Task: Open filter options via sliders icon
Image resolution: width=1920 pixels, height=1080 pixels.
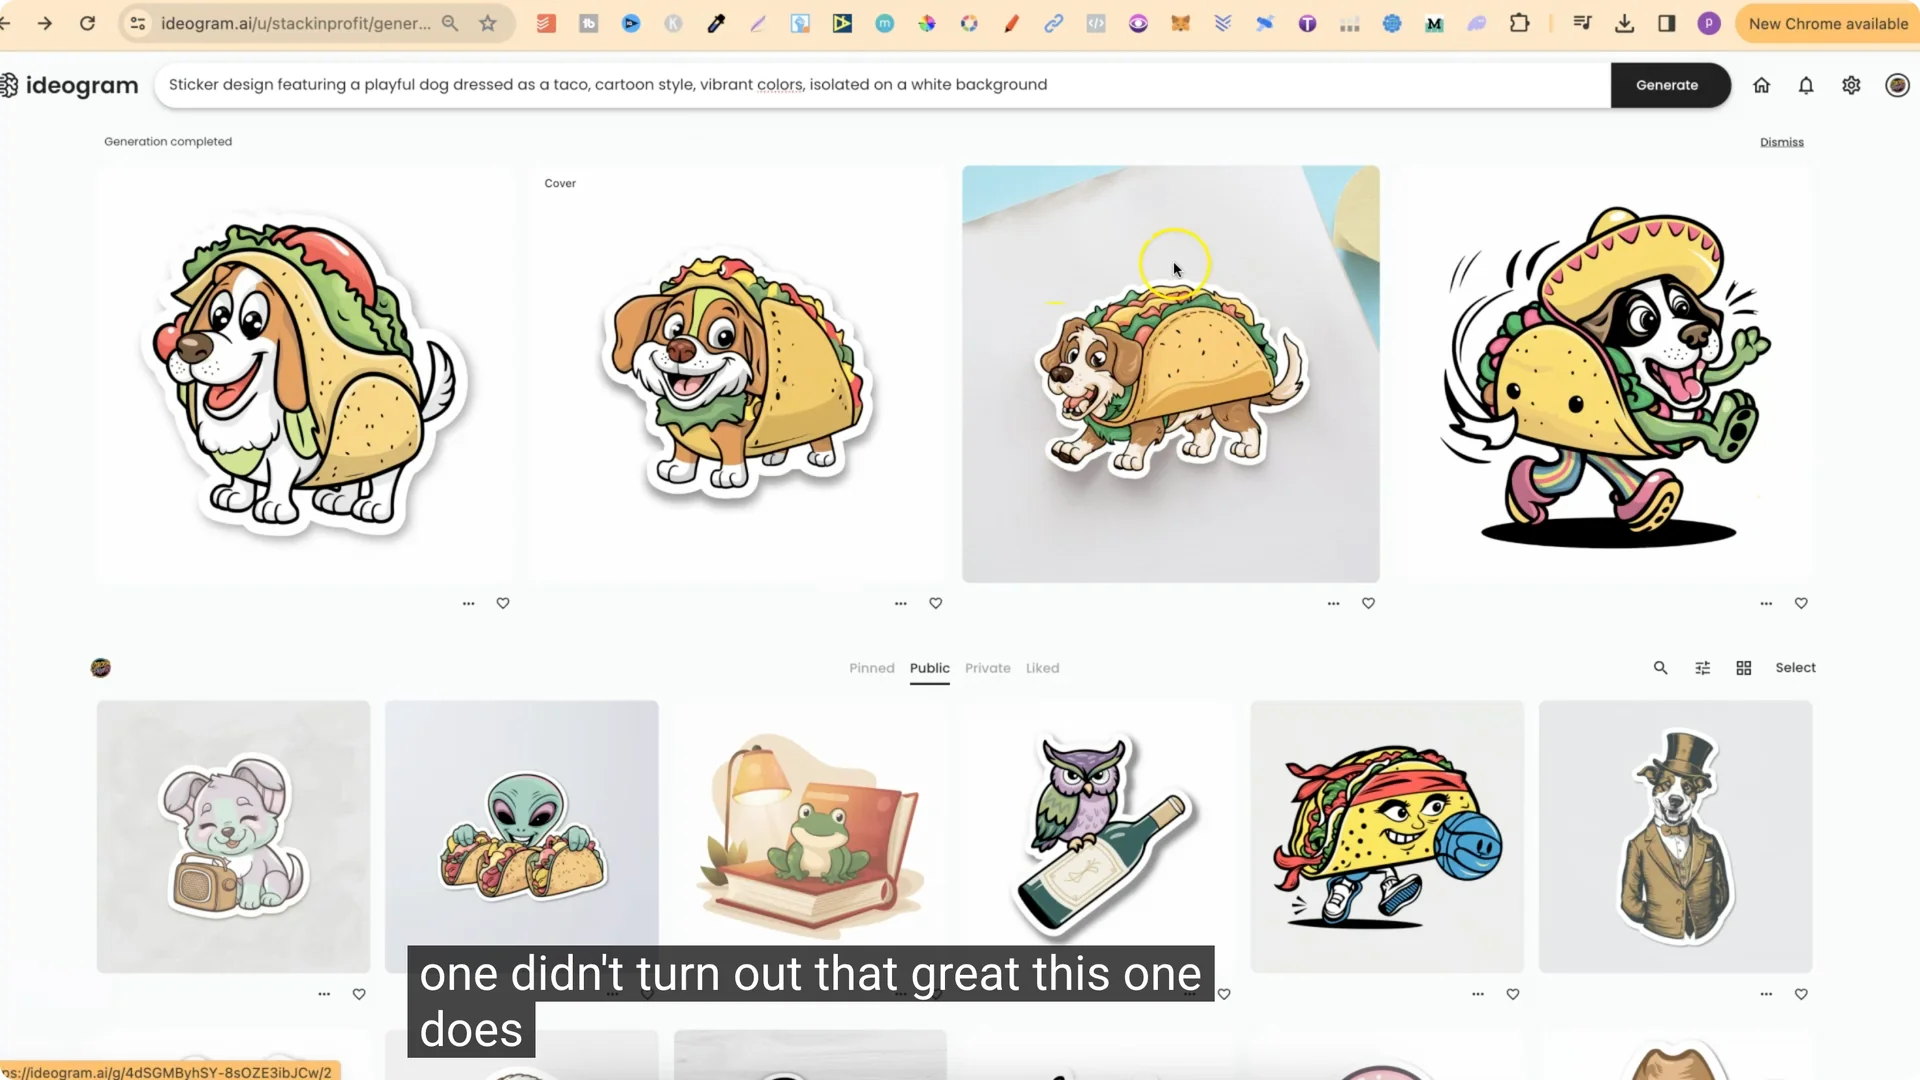Action: [1702, 667]
